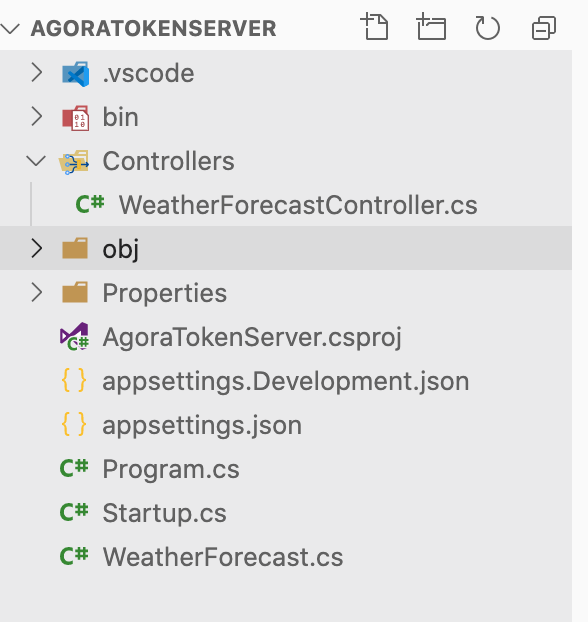Collapse the AGORATOKENSERVER section

pyautogui.click(x=10, y=29)
